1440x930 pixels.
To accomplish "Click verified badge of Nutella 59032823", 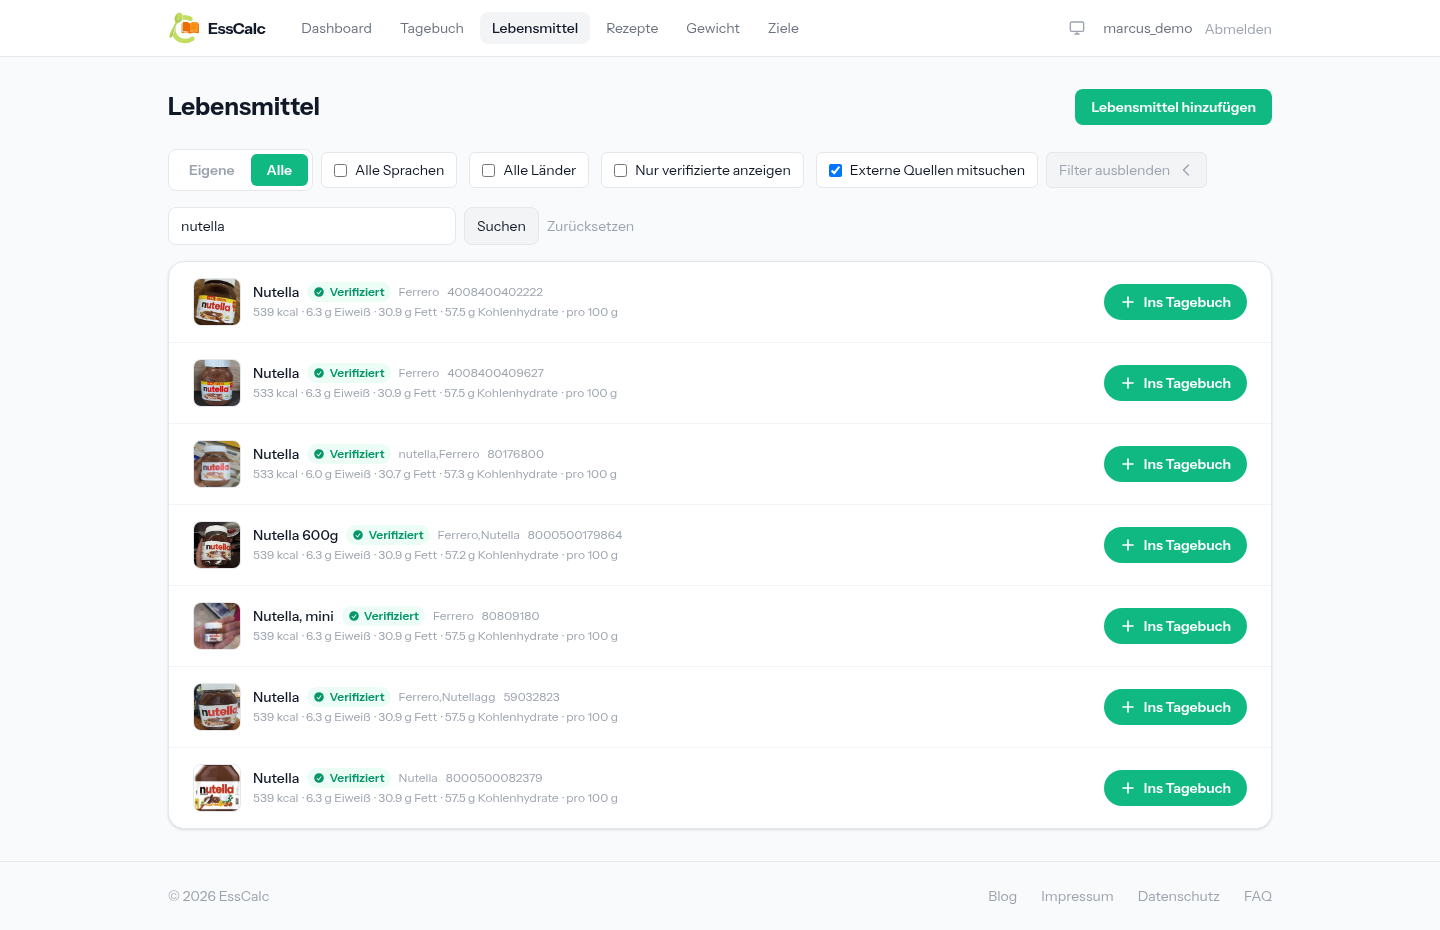I will click(x=348, y=697).
